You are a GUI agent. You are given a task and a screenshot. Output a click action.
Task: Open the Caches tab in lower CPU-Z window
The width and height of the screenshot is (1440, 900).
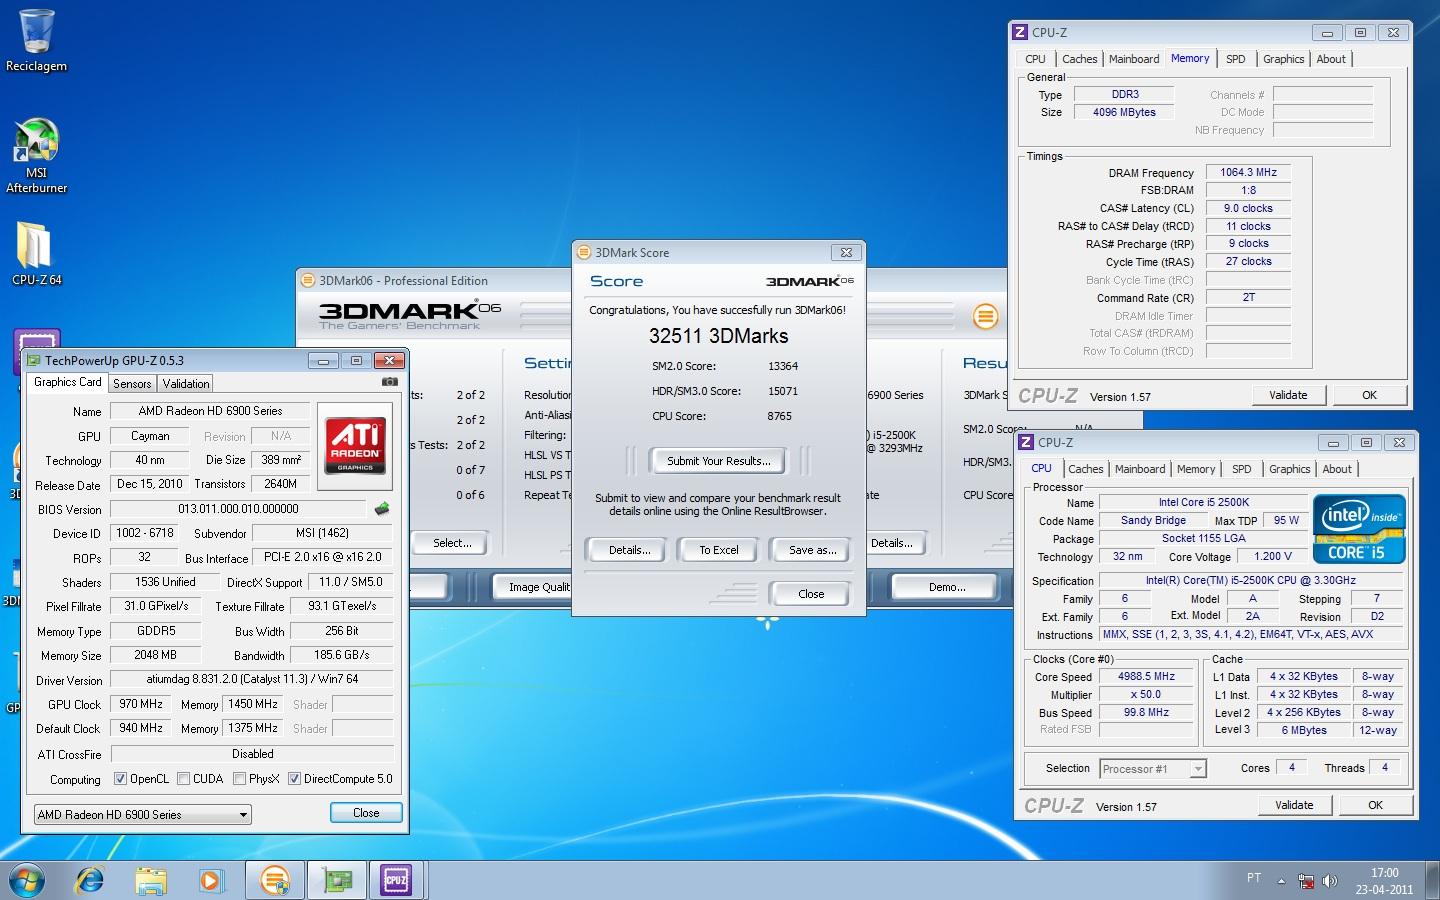click(x=1086, y=469)
